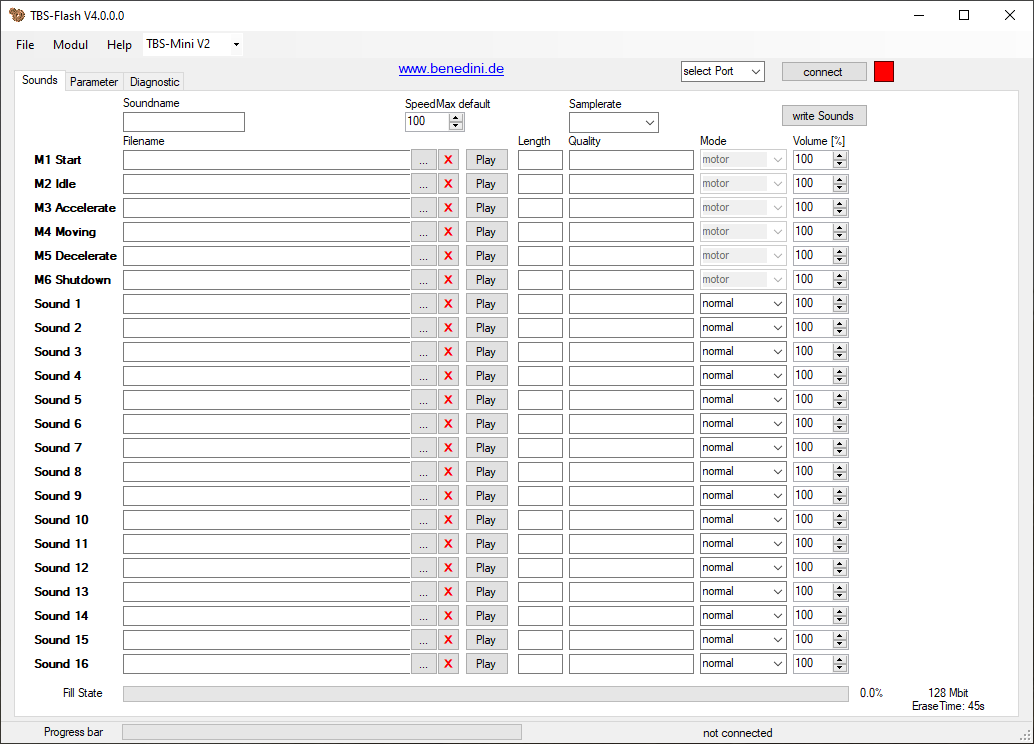Open the select Port dropdown
This screenshot has height=744, width=1034.
(722, 71)
